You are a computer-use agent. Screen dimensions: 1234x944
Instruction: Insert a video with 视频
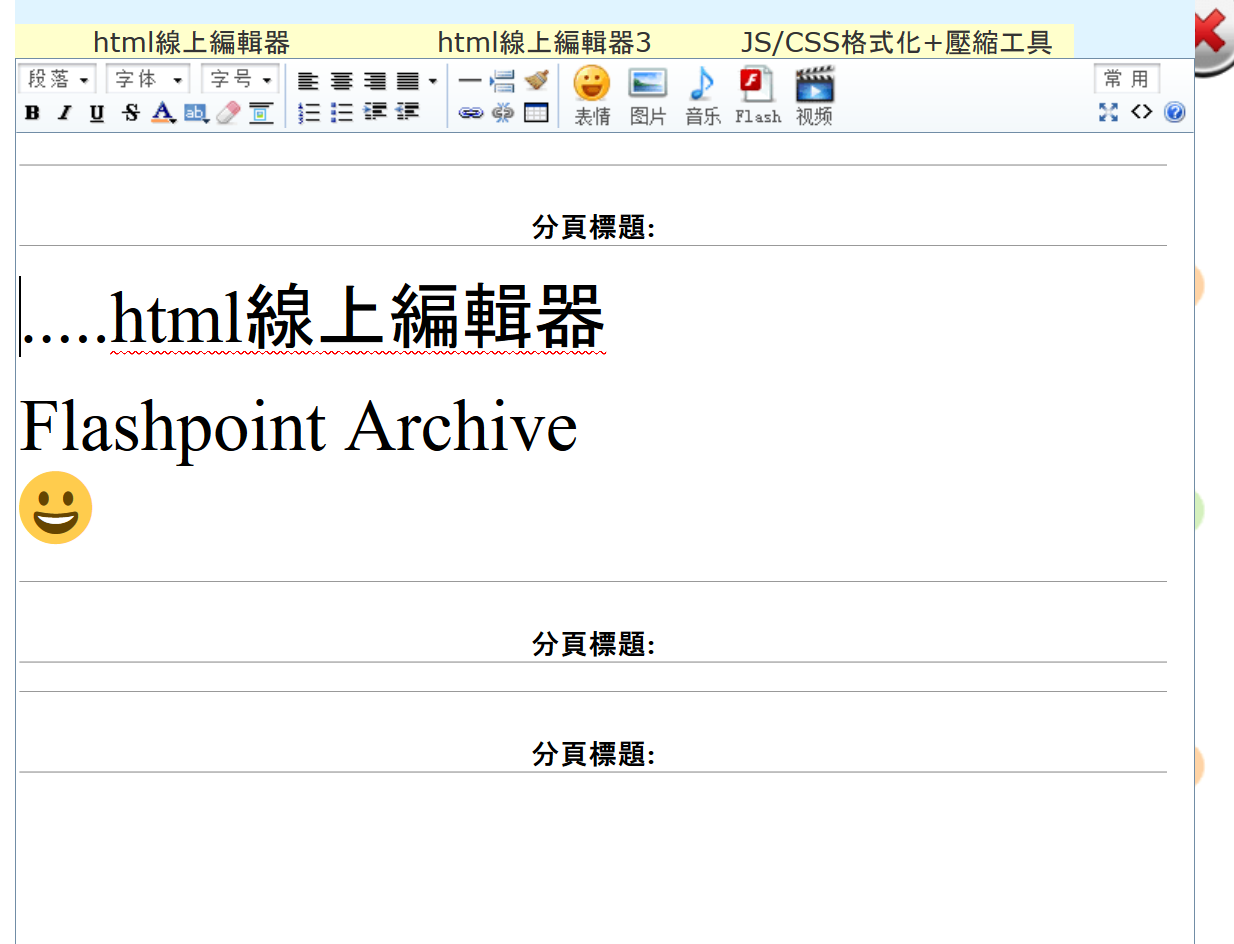click(814, 97)
